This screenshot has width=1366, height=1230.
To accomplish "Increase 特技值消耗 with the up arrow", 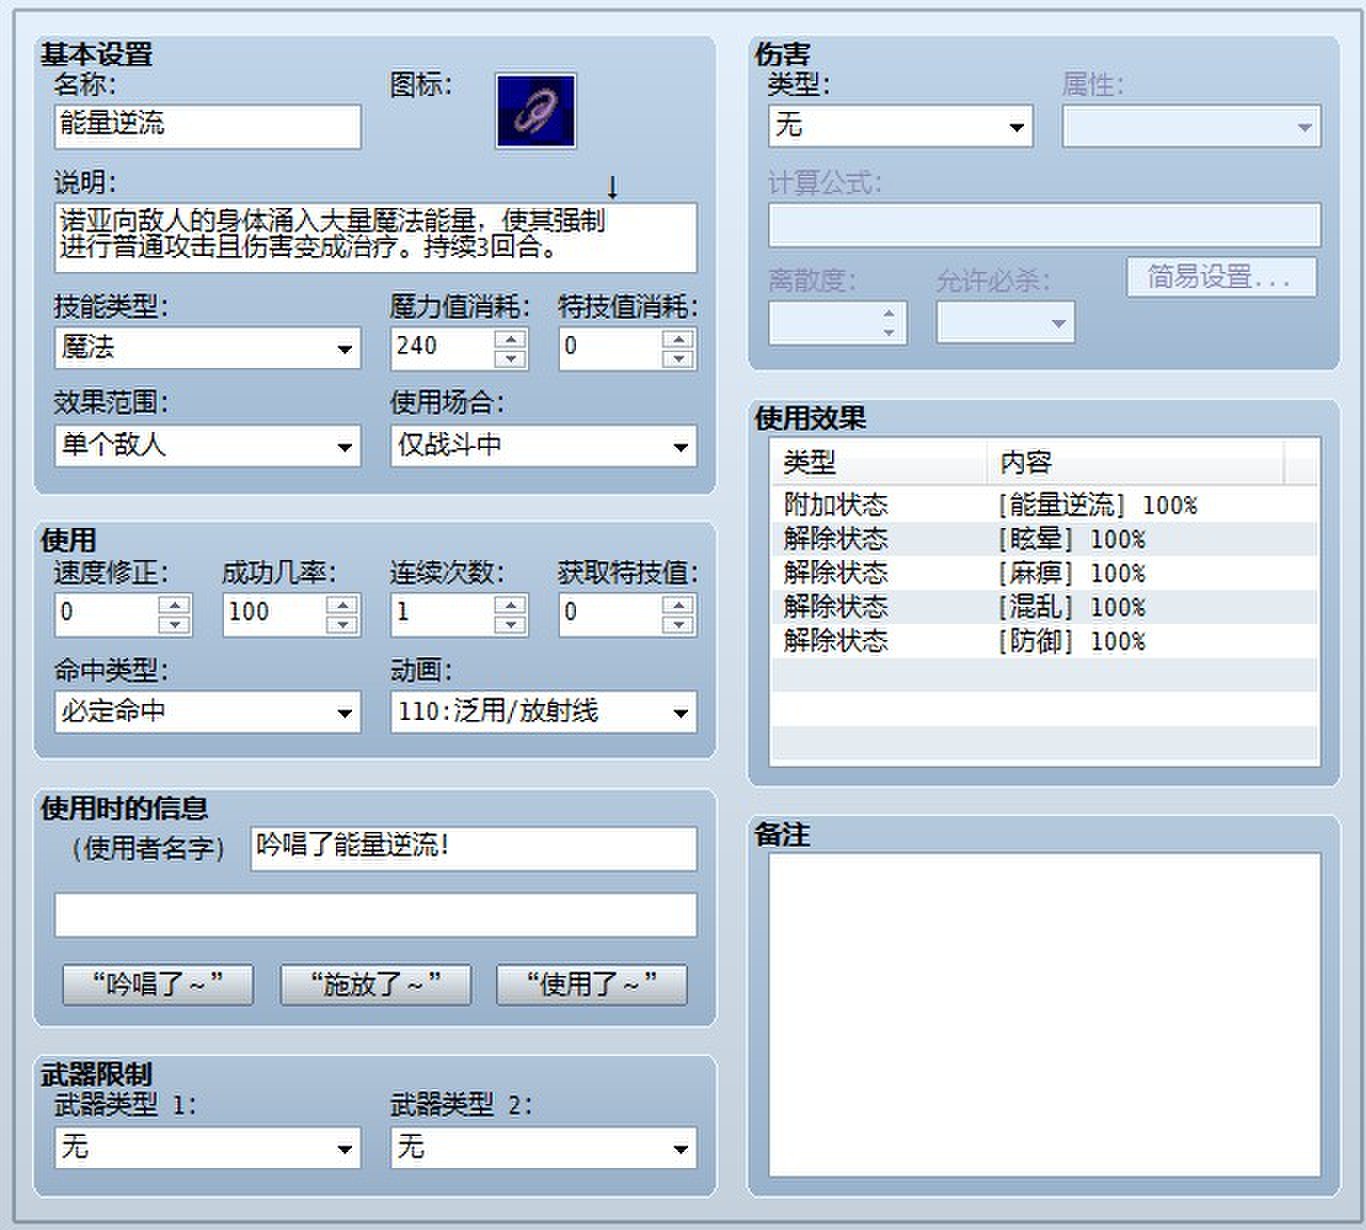I will coord(678,338).
